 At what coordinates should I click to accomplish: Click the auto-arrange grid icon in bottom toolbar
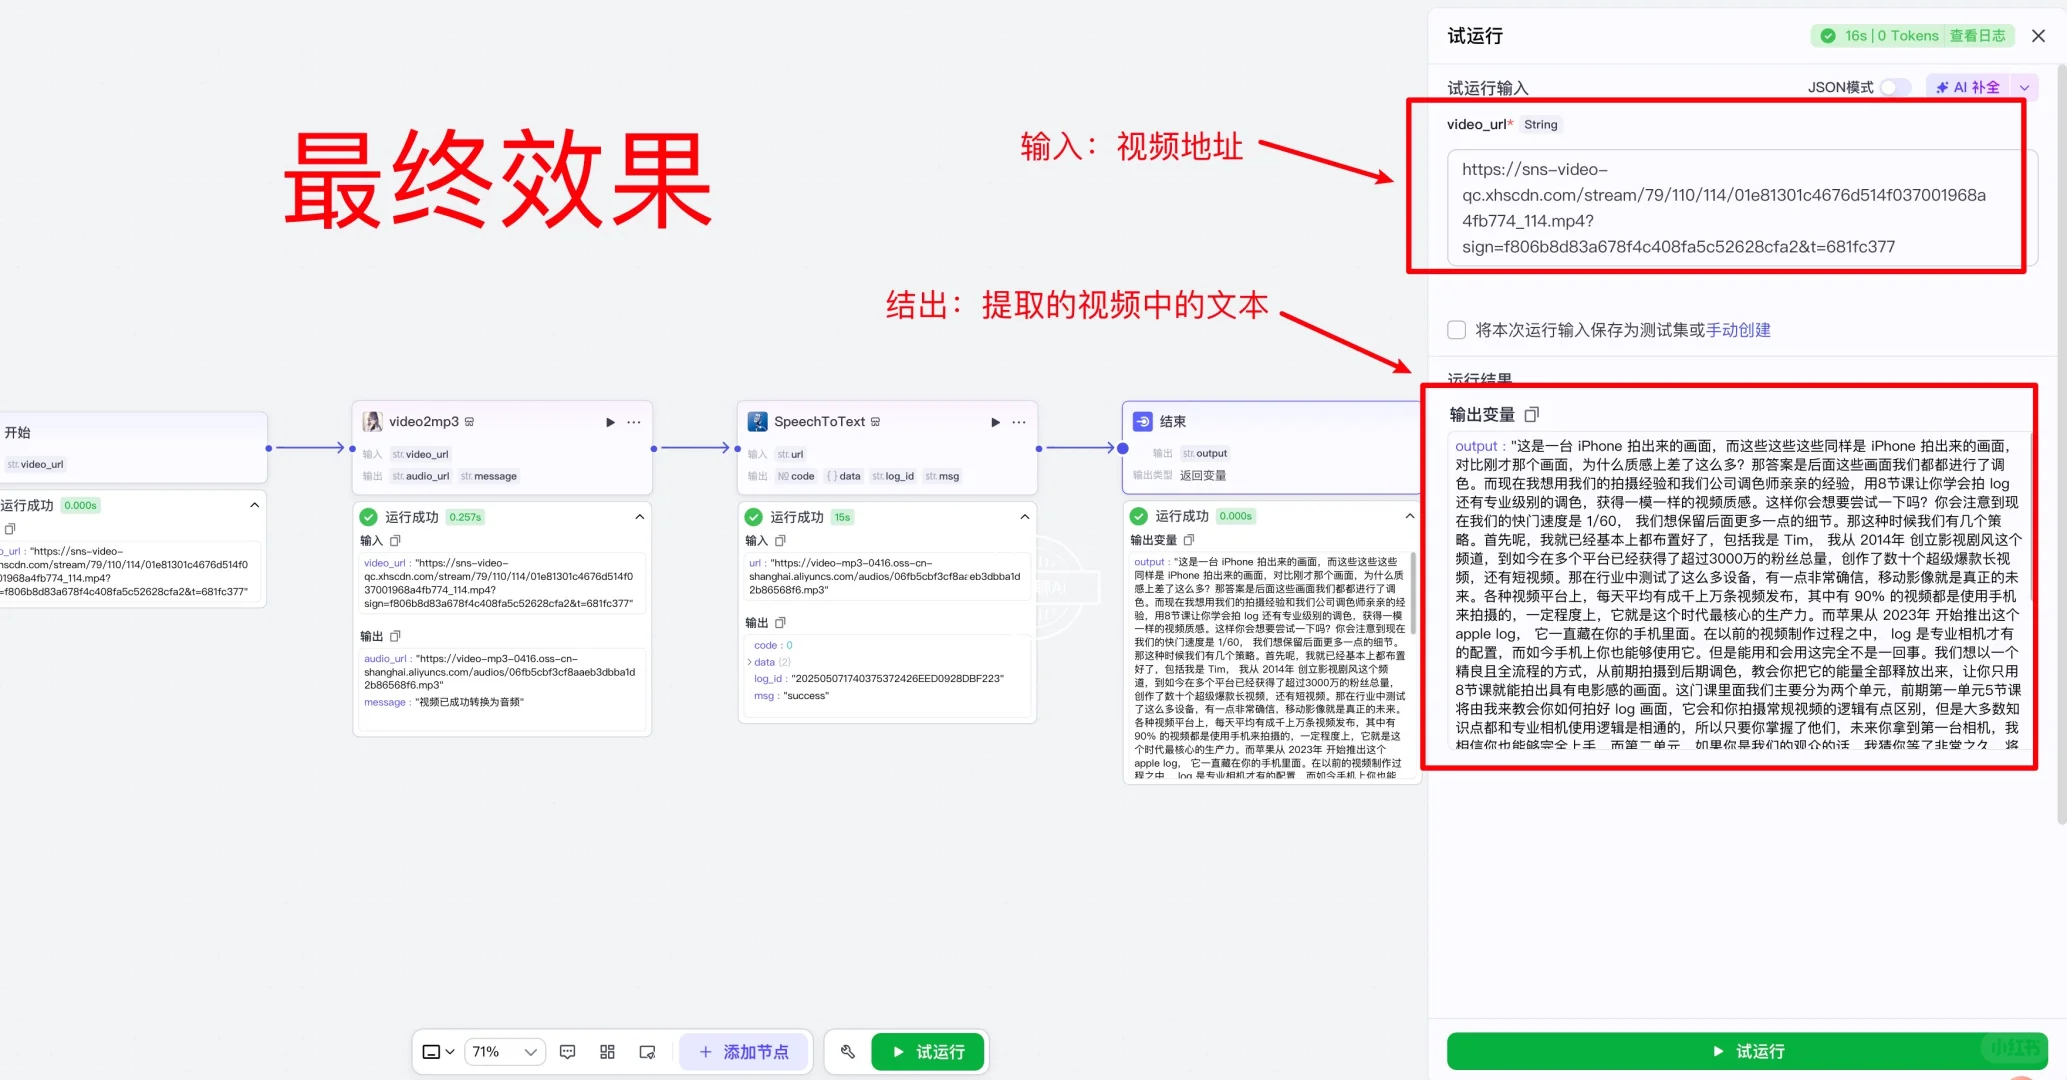click(607, 1051)
